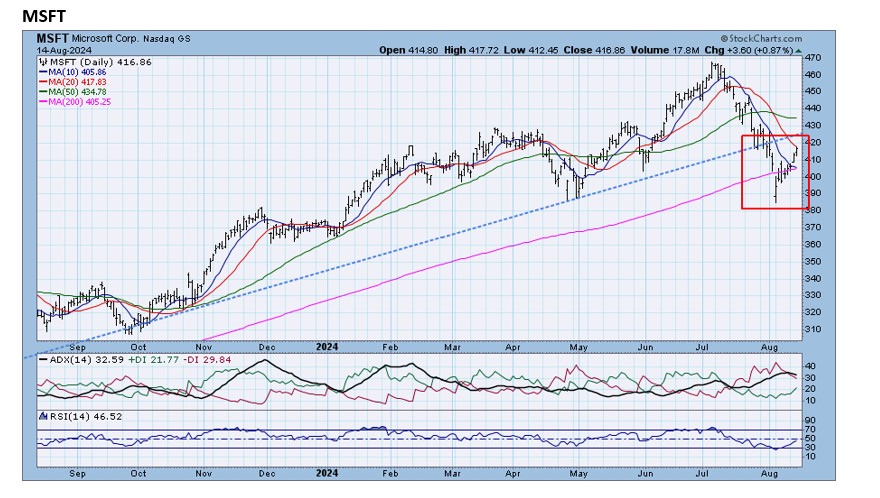This screenshot has height=498, width=880.
Task: Click the 470 price axis label
Action: (814, 57)
